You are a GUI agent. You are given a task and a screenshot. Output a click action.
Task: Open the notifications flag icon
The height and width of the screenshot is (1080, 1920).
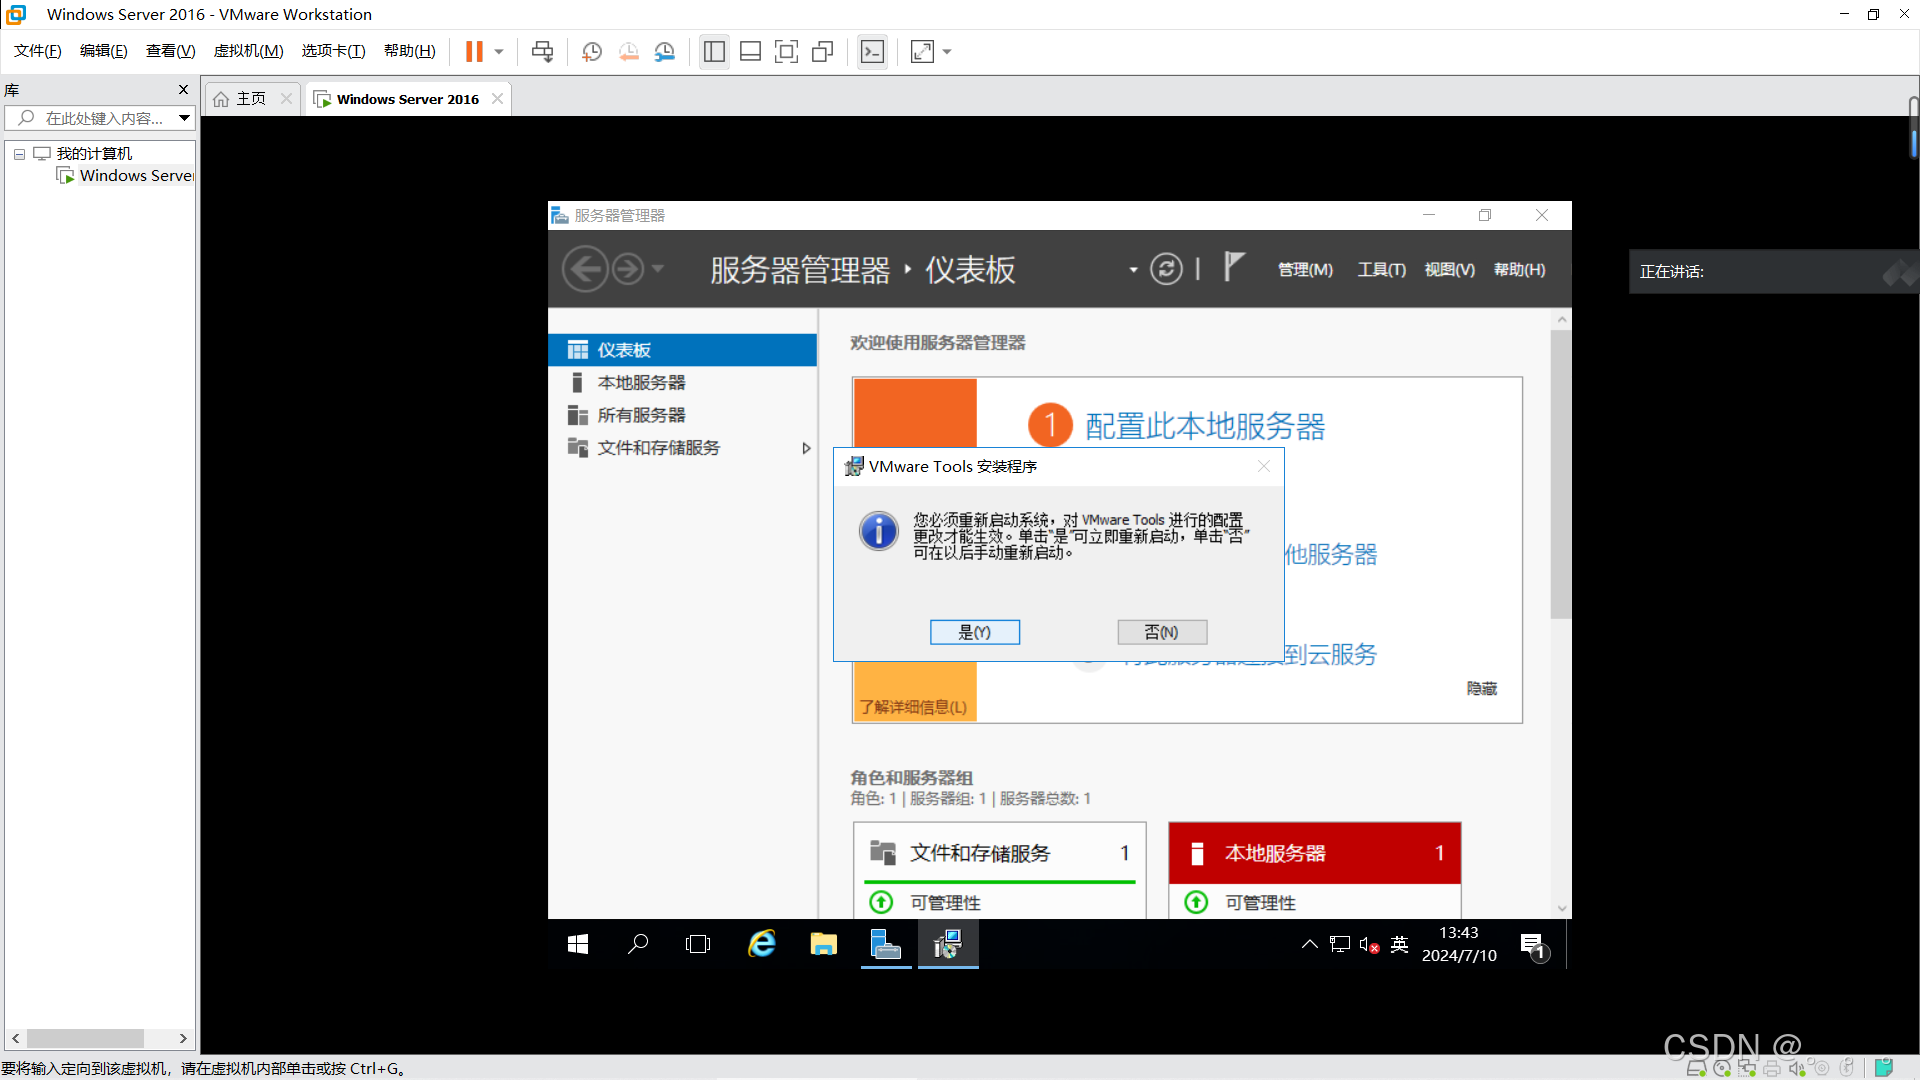click(1234, 267)
